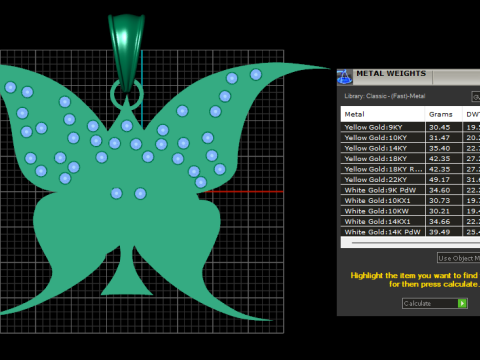Viewport: 480px width, 360px height.
Task: Click the Library: Classic - (Fast)-Metal label
Action: tap(385, 96)
